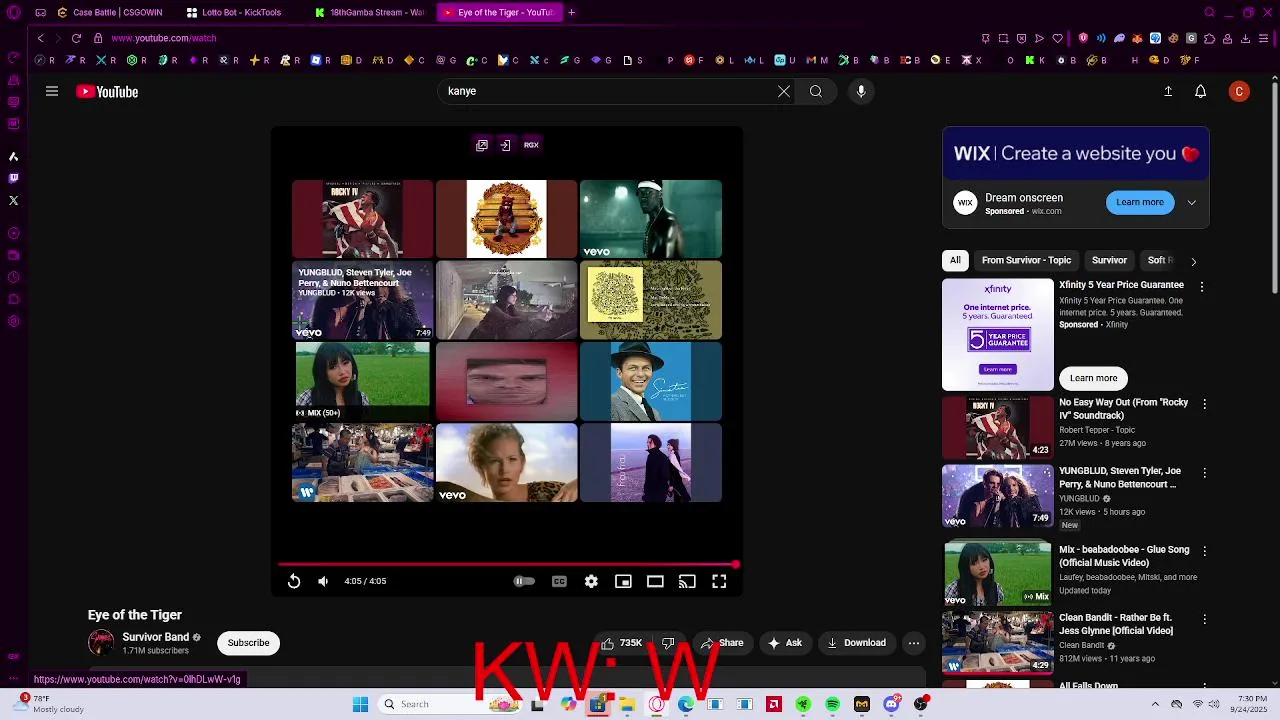Open the account avatar menu
1280x720 pixels.
1239,91
